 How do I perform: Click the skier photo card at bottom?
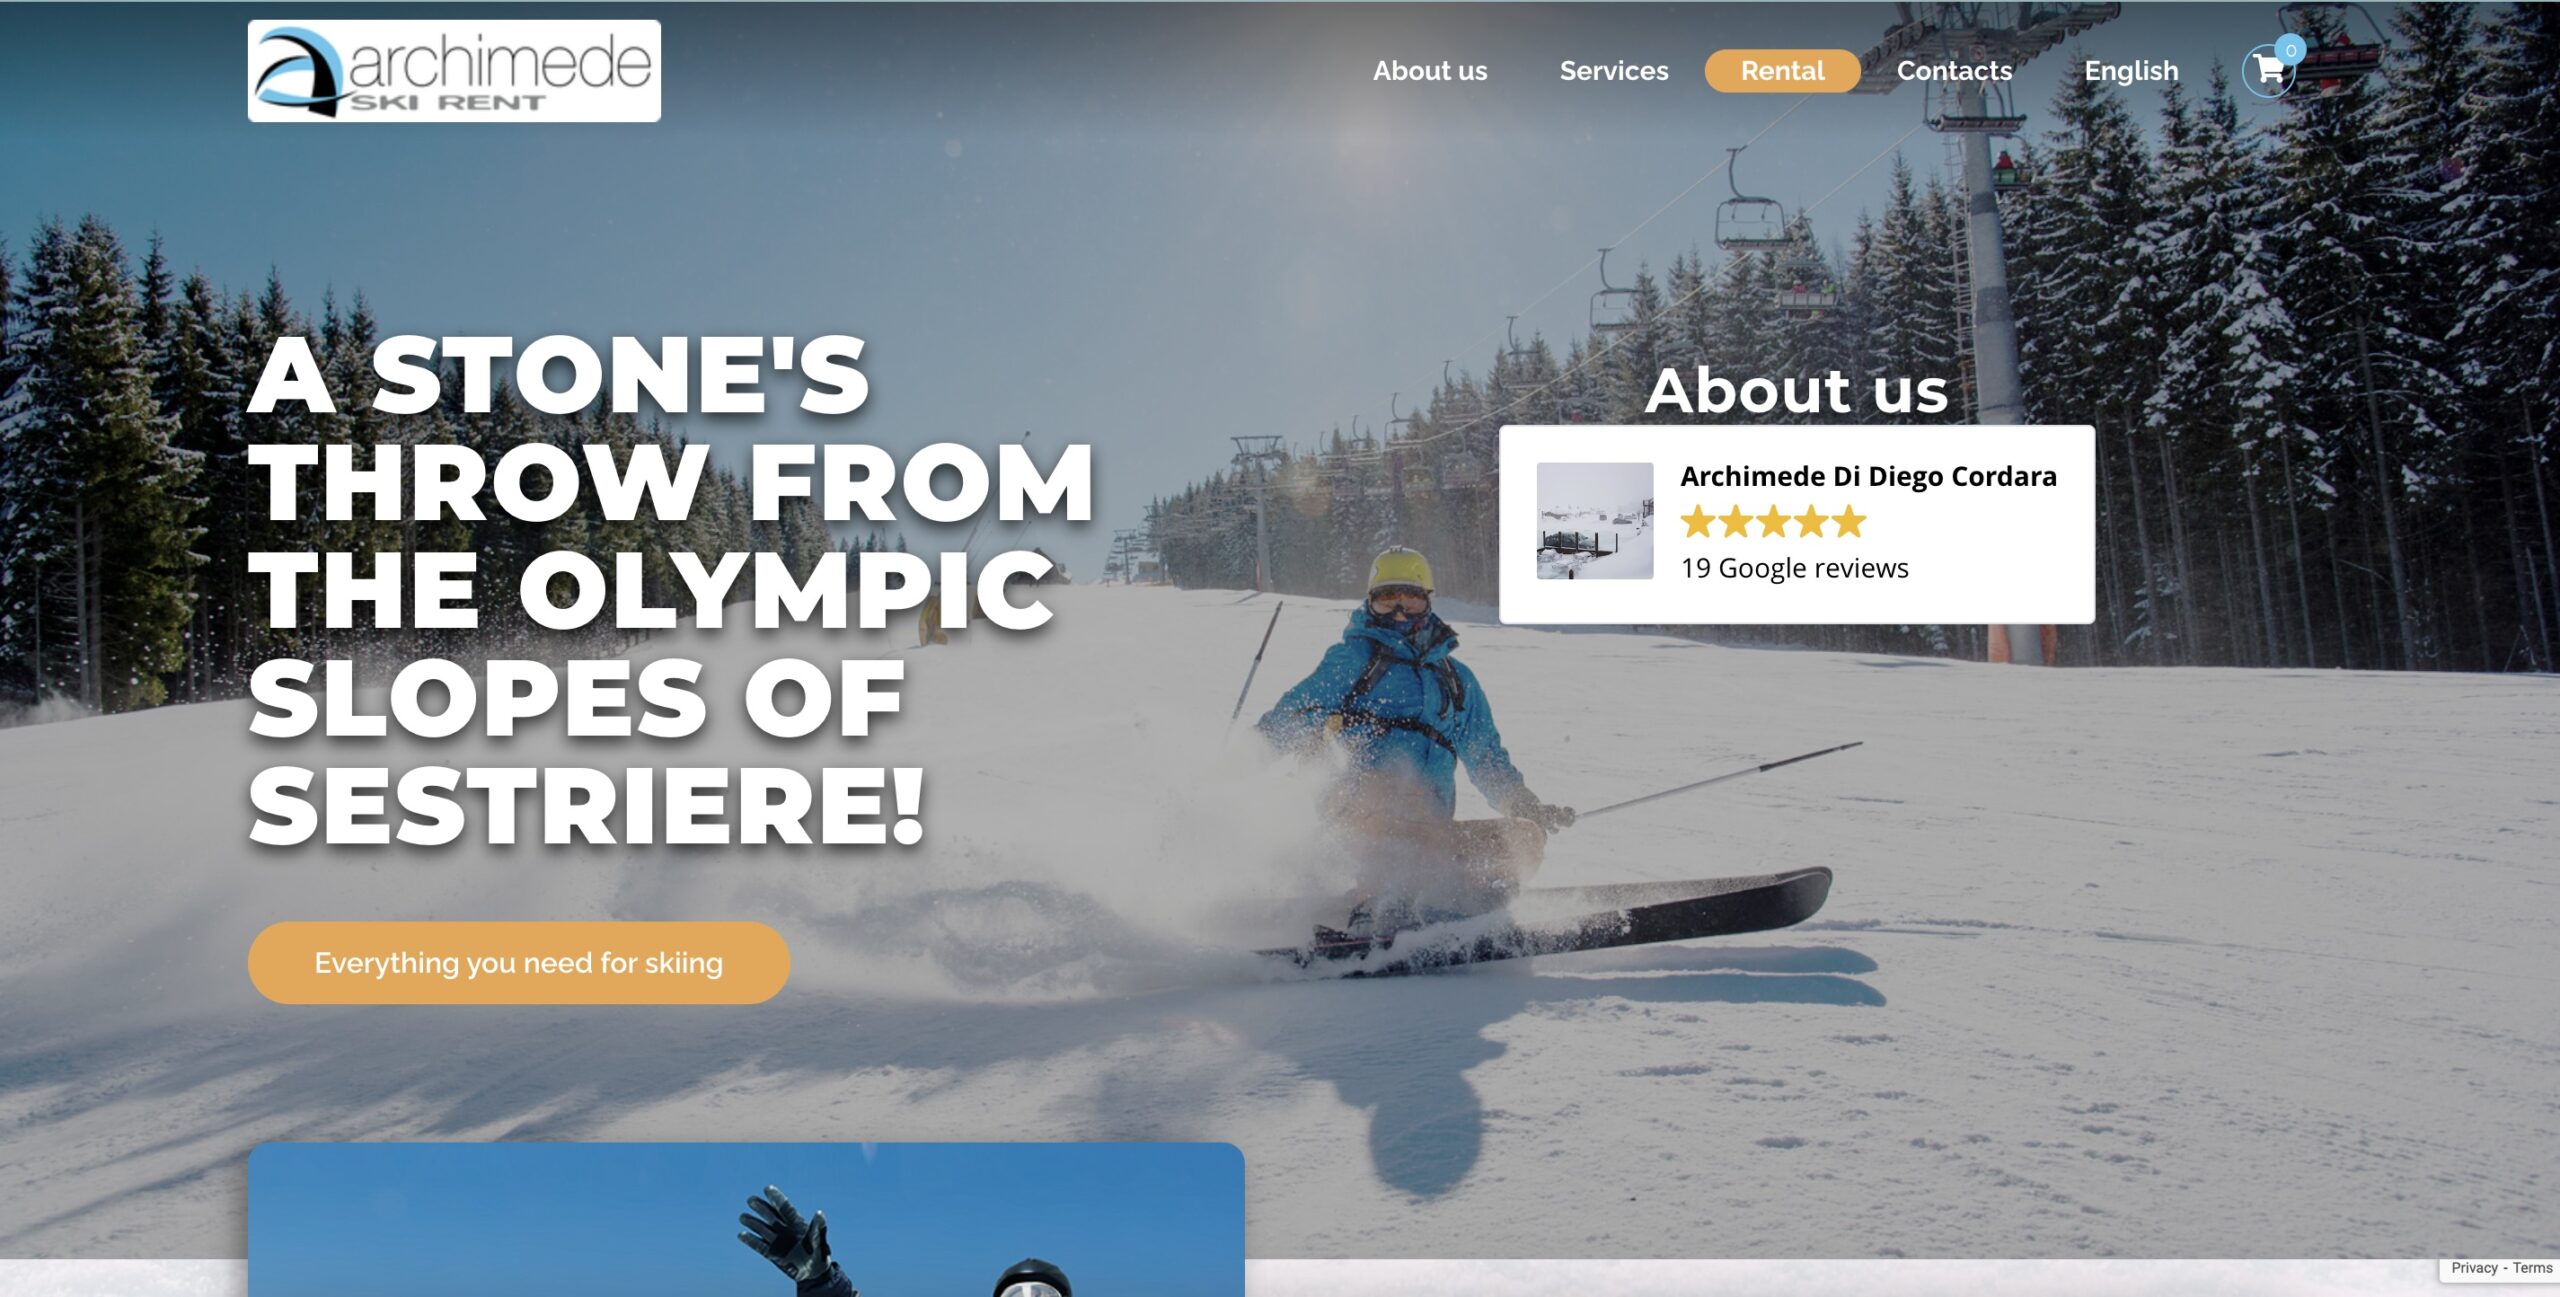point(746,1219)
